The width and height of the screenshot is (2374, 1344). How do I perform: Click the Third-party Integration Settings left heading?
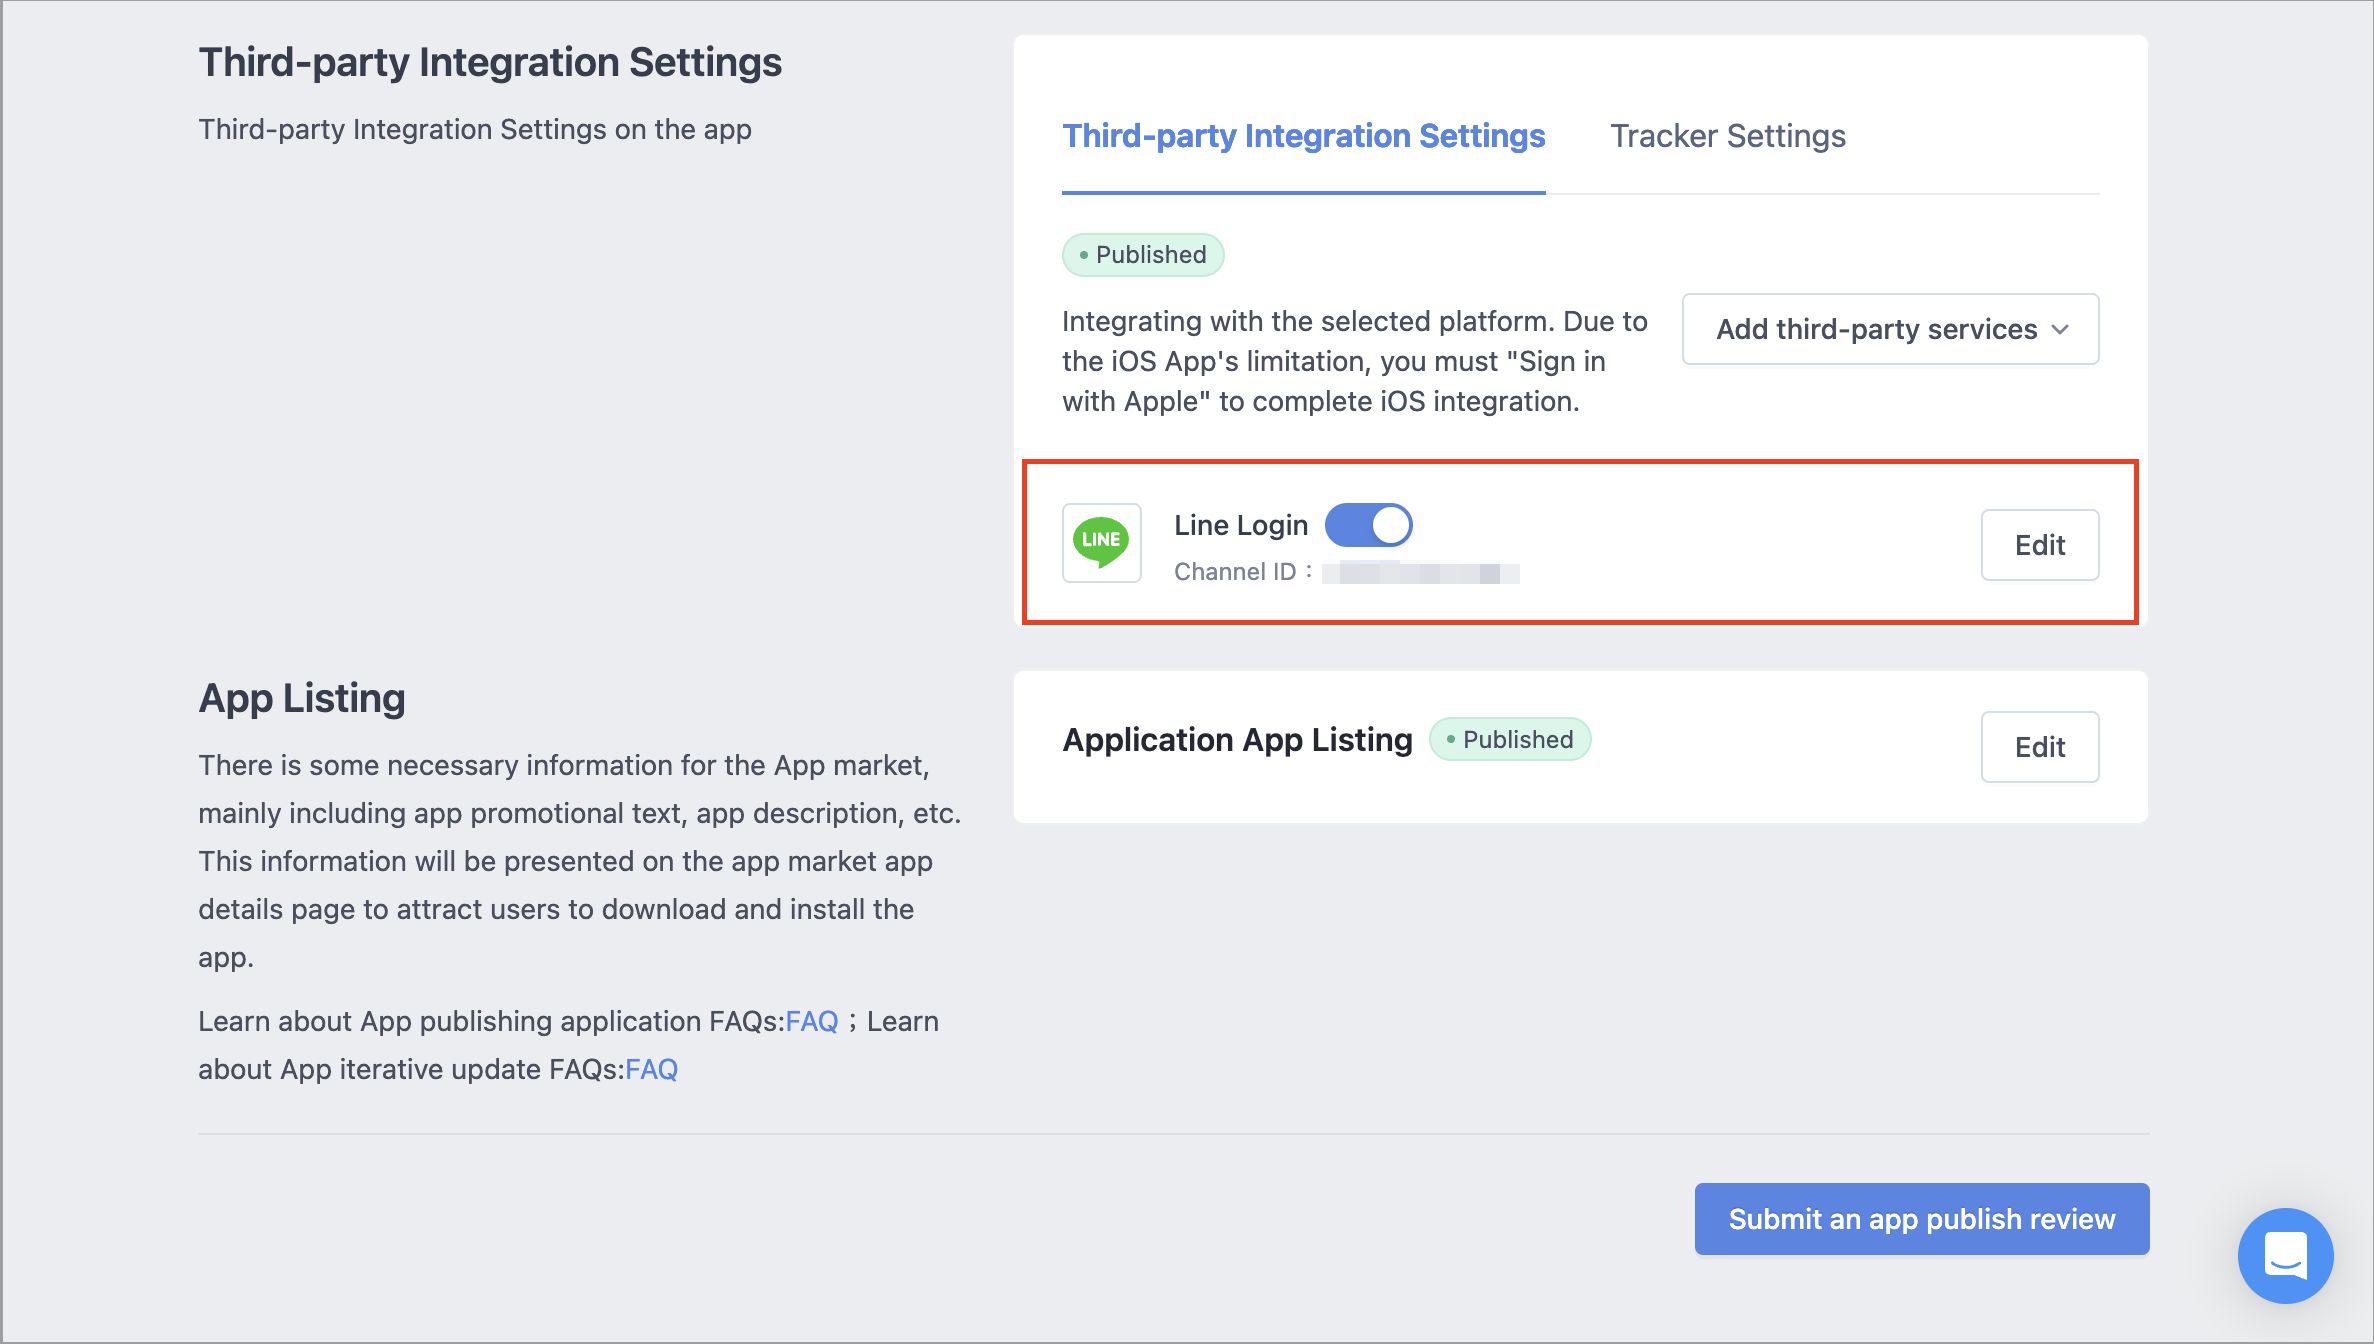[x=490, y=62]
